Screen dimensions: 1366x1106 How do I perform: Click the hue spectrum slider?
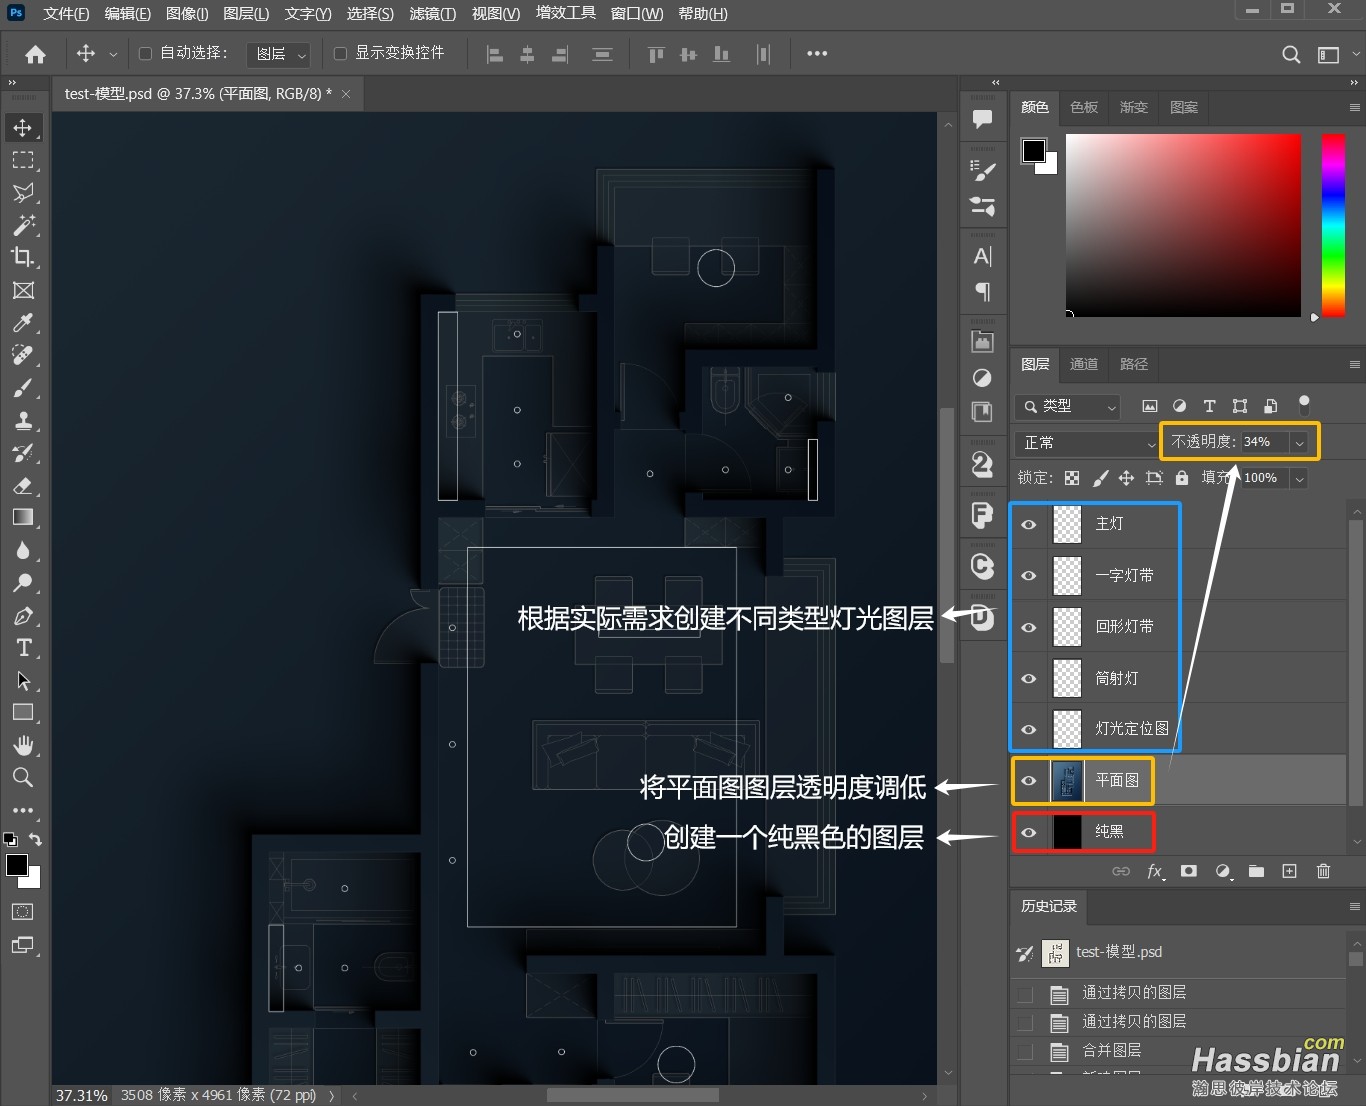pos(1333,225)
